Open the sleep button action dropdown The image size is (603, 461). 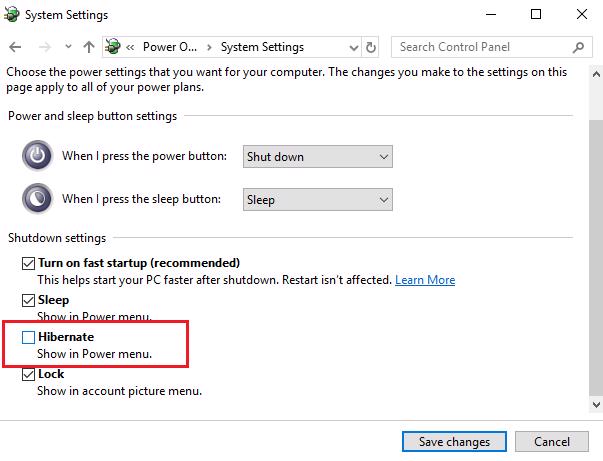point(317,199)
